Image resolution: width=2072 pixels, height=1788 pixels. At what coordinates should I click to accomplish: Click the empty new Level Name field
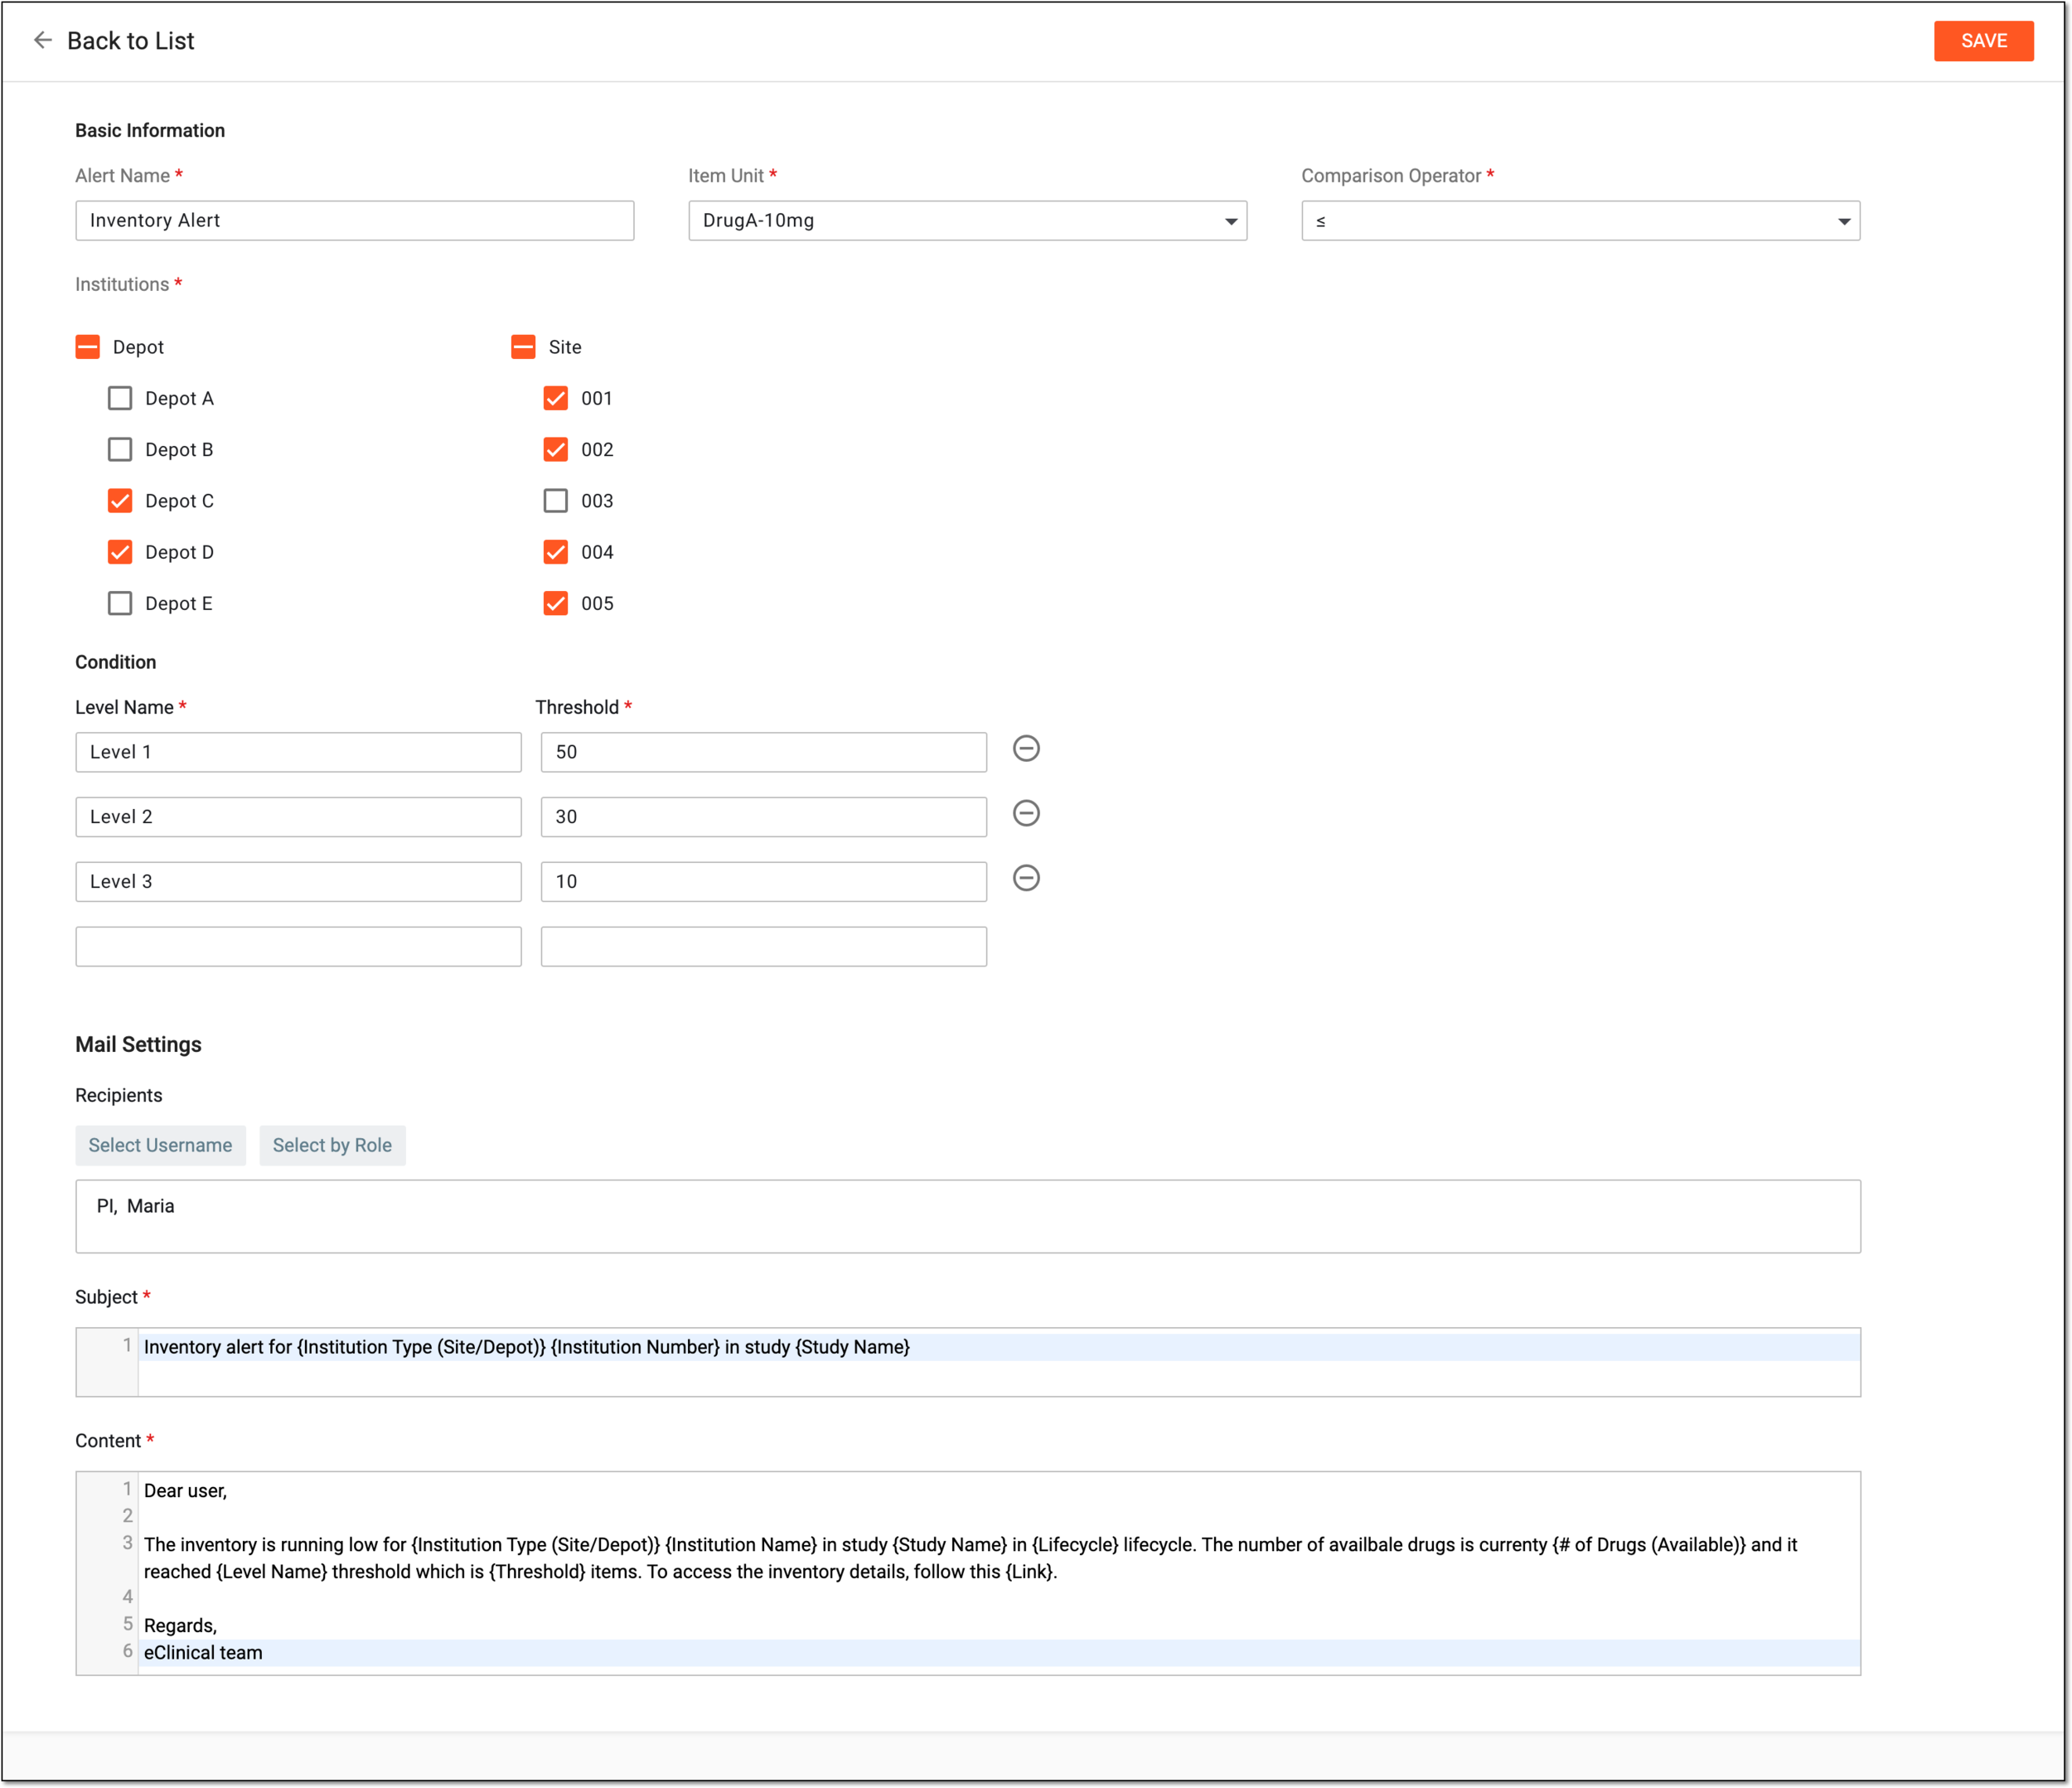pos(298,947)
